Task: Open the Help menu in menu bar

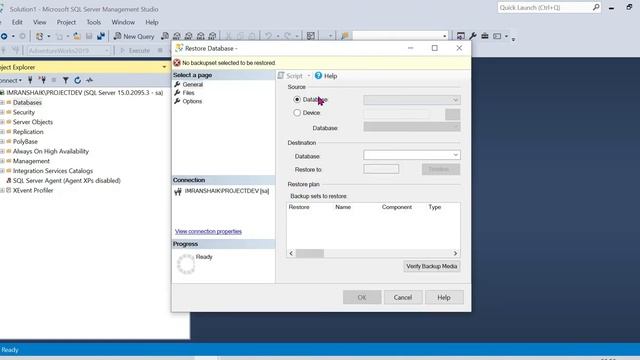Action: (x=152, y=22)
